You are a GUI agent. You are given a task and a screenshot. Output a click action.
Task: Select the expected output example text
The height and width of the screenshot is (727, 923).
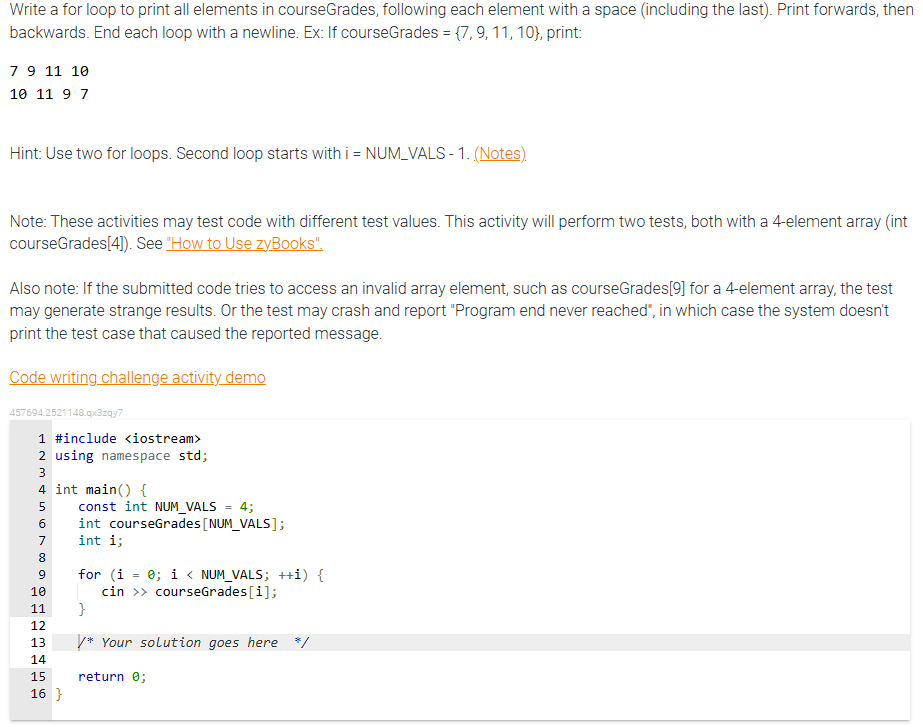[47, 82]
